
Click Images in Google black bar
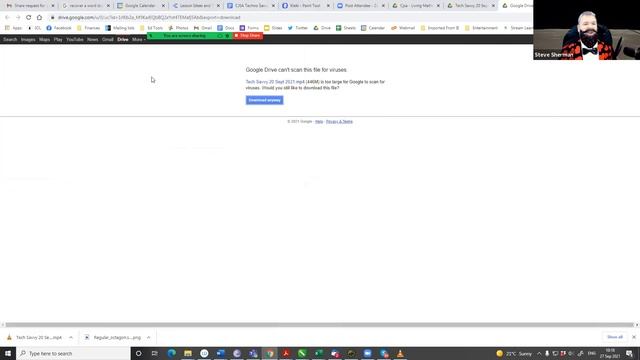(28, 40)
